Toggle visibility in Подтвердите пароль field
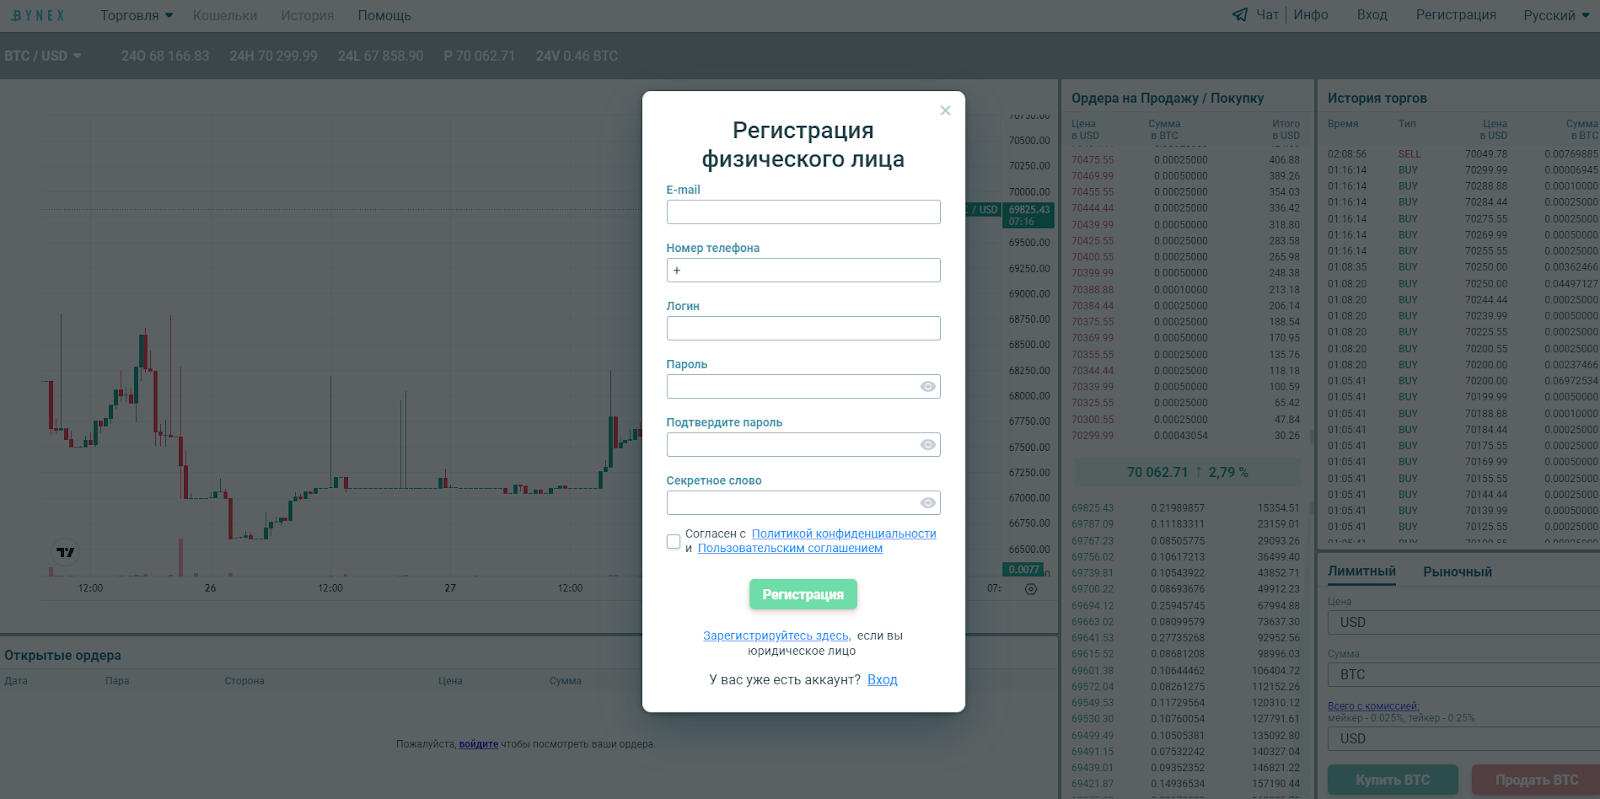The width and height of the screenshot is (1600, 799). tap(928, 445)
